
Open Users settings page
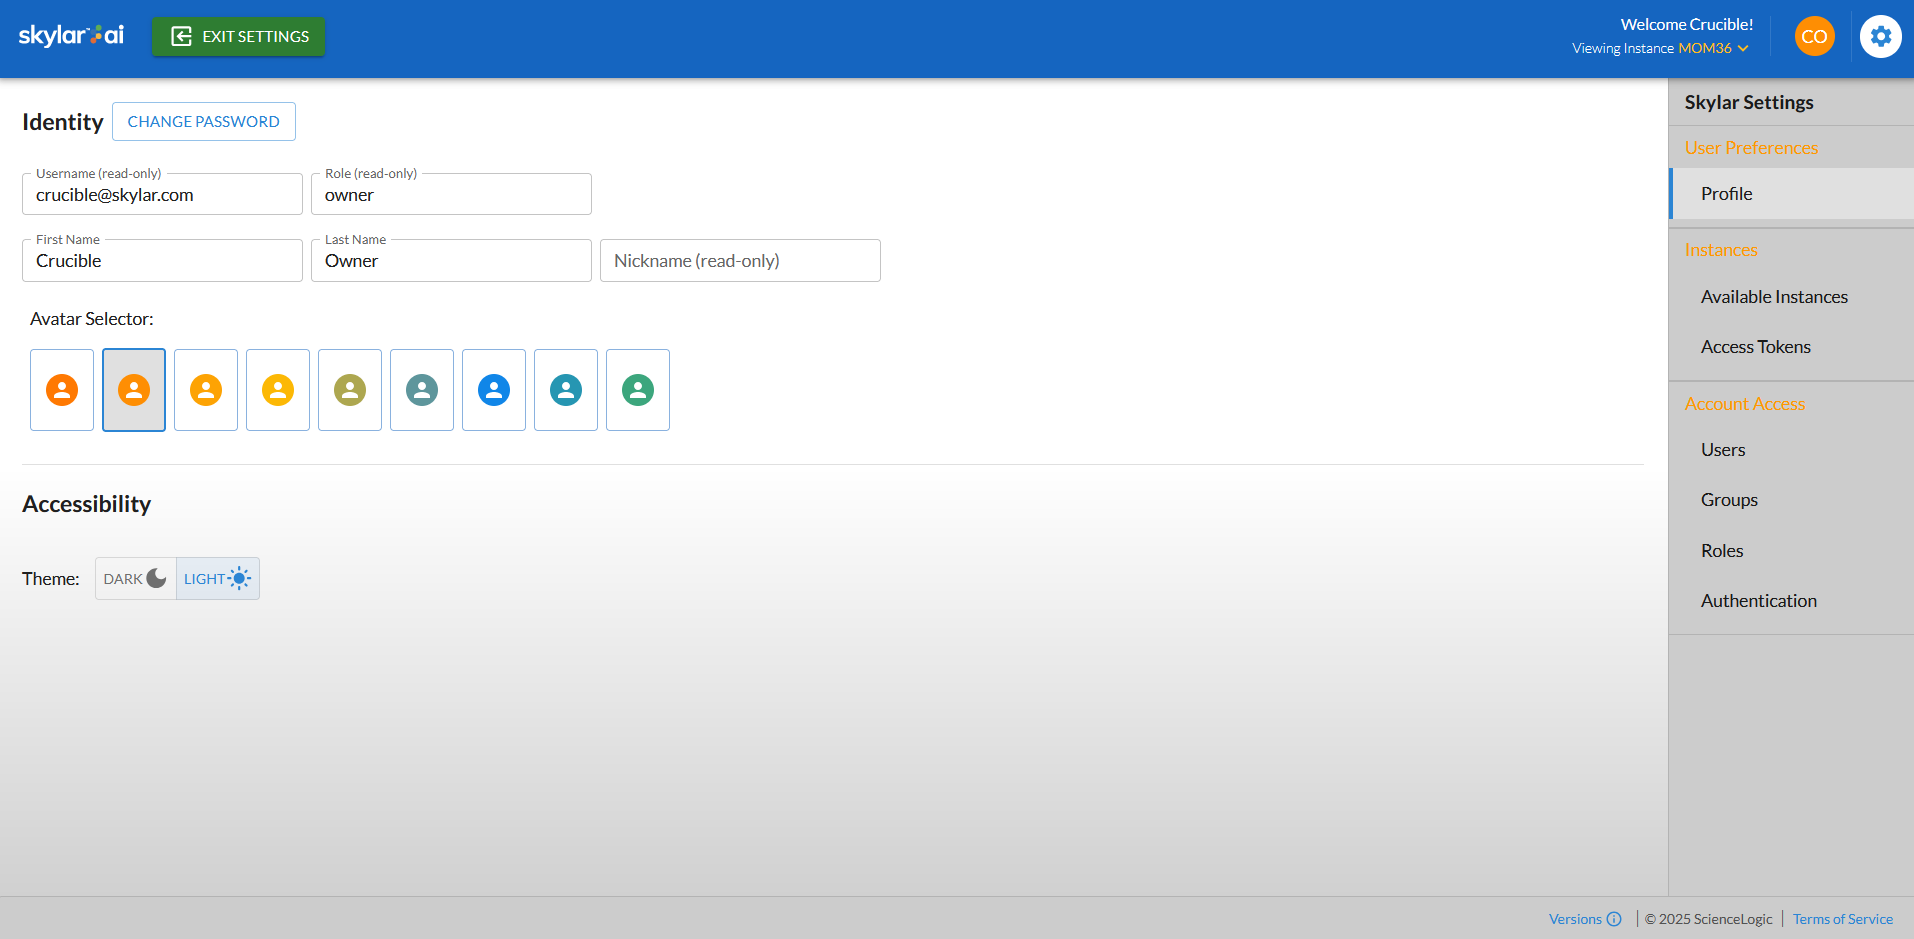pos(1791,450)
